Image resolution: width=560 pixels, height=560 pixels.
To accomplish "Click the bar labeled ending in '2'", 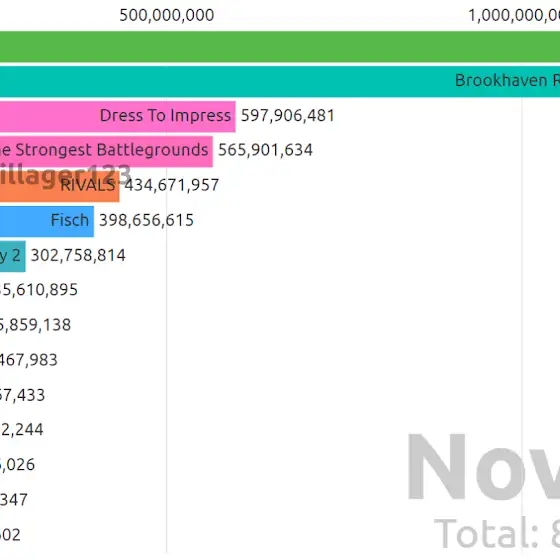I will (x=12, y=256).
